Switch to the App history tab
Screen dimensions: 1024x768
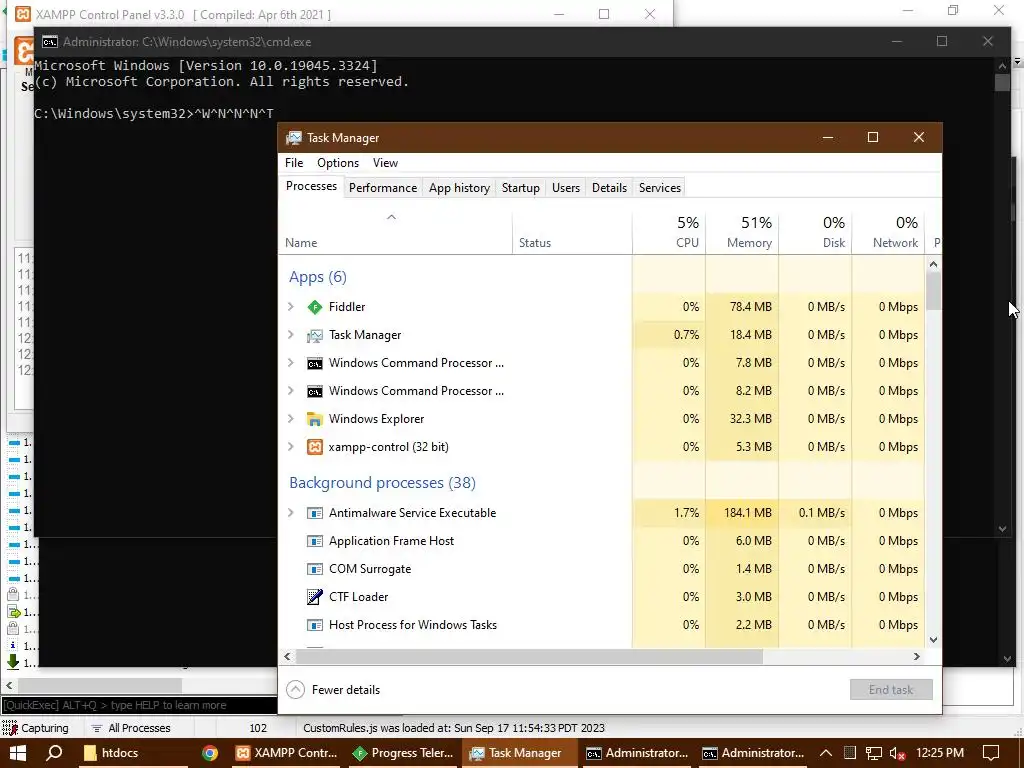[459, 188]
